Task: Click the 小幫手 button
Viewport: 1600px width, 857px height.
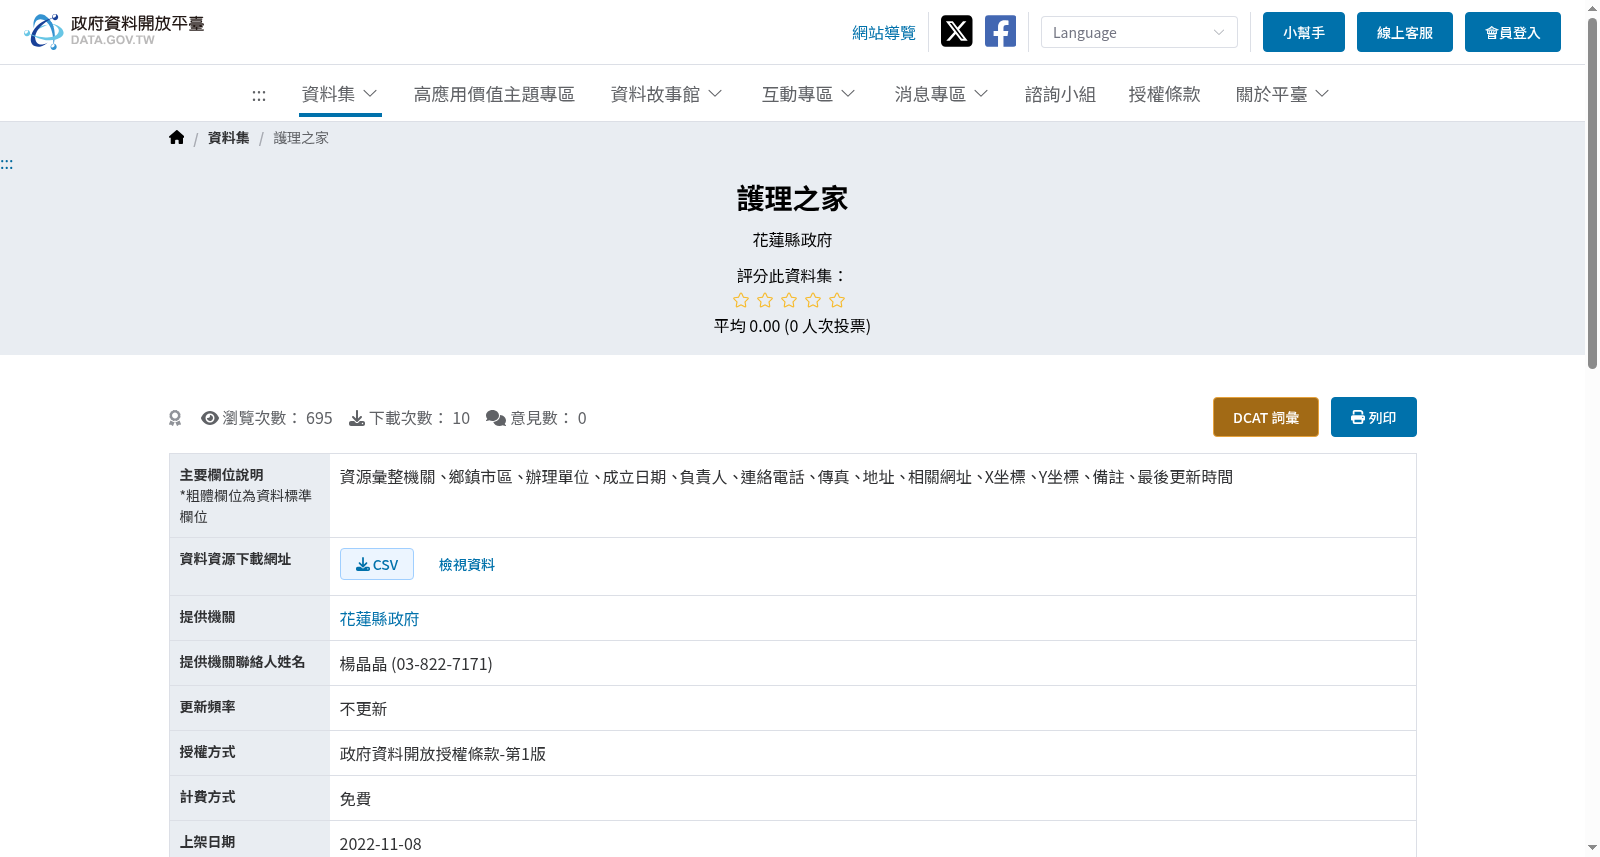Action: click(1304, 32)
